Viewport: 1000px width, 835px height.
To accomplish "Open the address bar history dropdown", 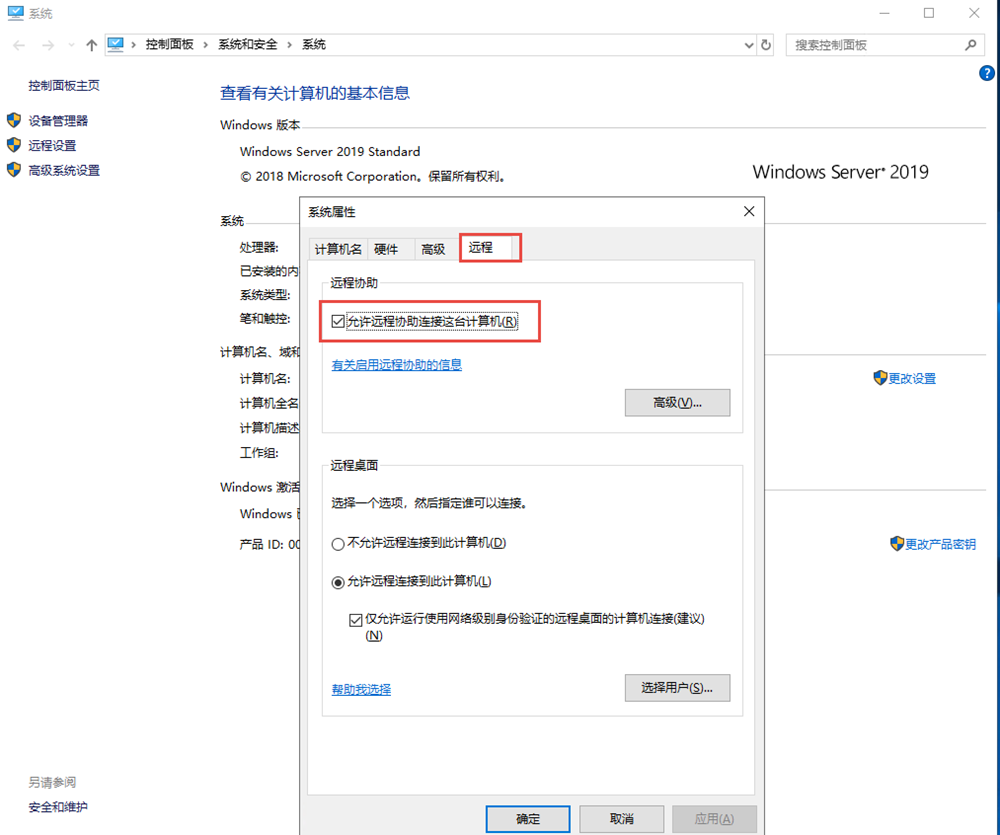I will (x=749, y=45).
